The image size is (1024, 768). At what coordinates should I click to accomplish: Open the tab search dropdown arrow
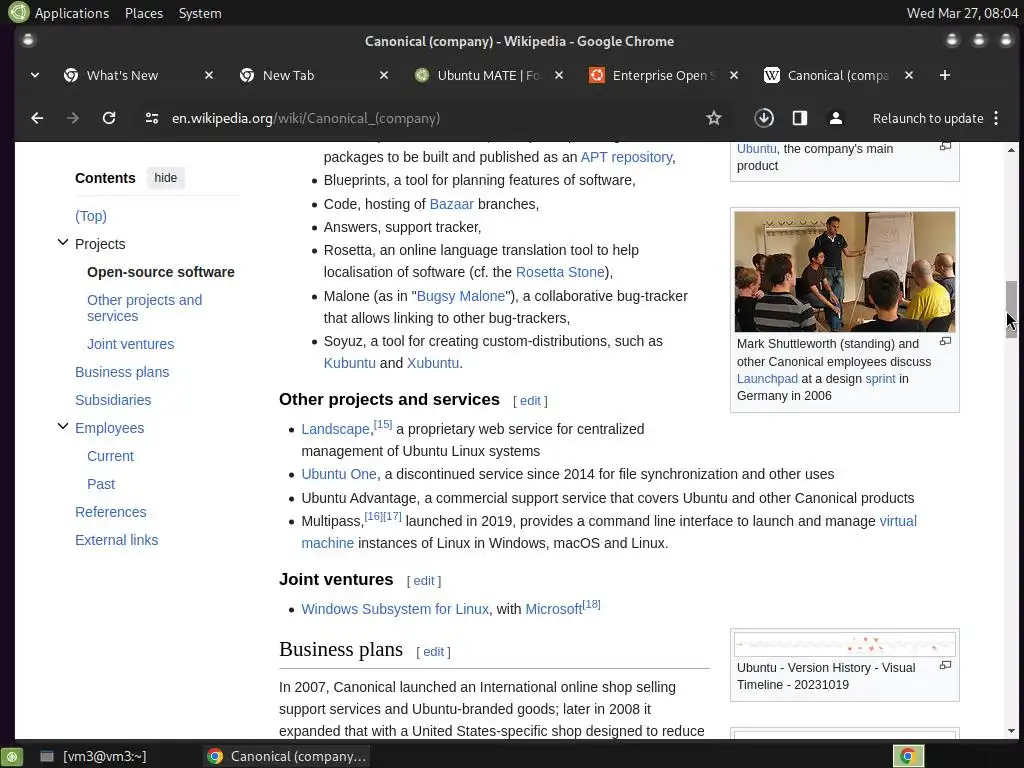pyautogui.click(x=35, y=75)
